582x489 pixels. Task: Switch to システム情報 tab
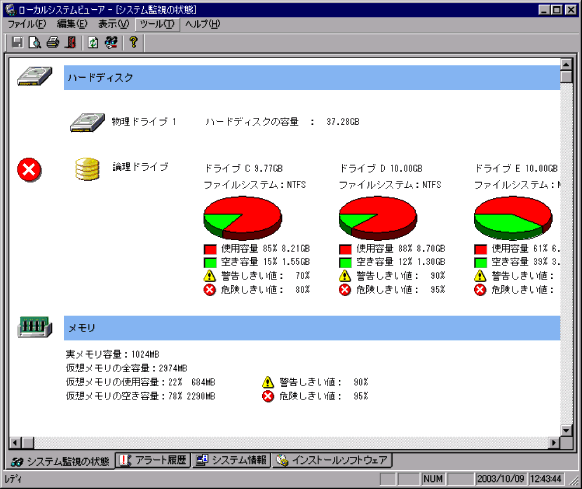tap(231, 460)
